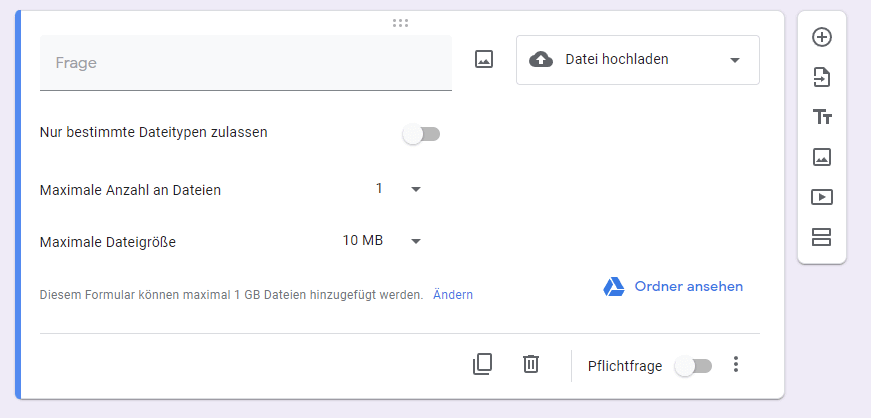
Task: Click the add question plus icon
Action: click(x=822, y=37)
